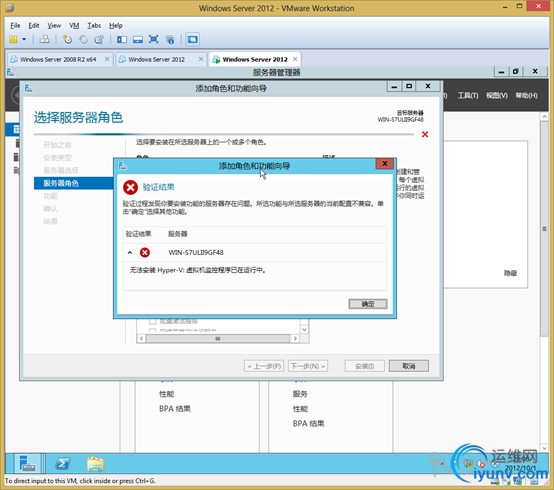Minimize the 添加角色和功能向导 wizard window

[x=394, y=86]
